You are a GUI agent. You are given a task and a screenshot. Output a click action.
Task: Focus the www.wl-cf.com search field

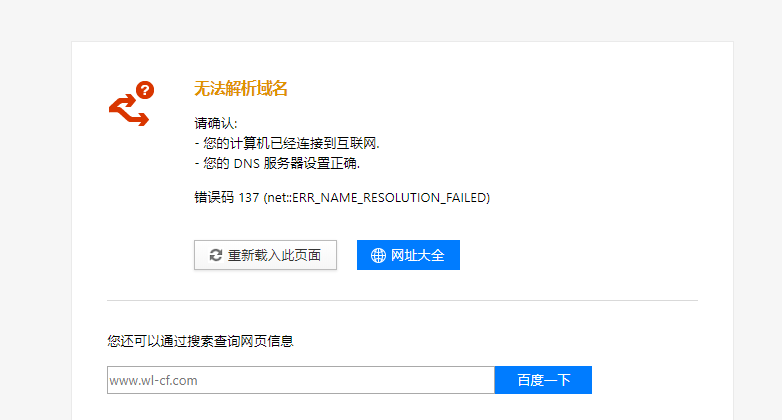pyautogui.click(x=301, y=380)
